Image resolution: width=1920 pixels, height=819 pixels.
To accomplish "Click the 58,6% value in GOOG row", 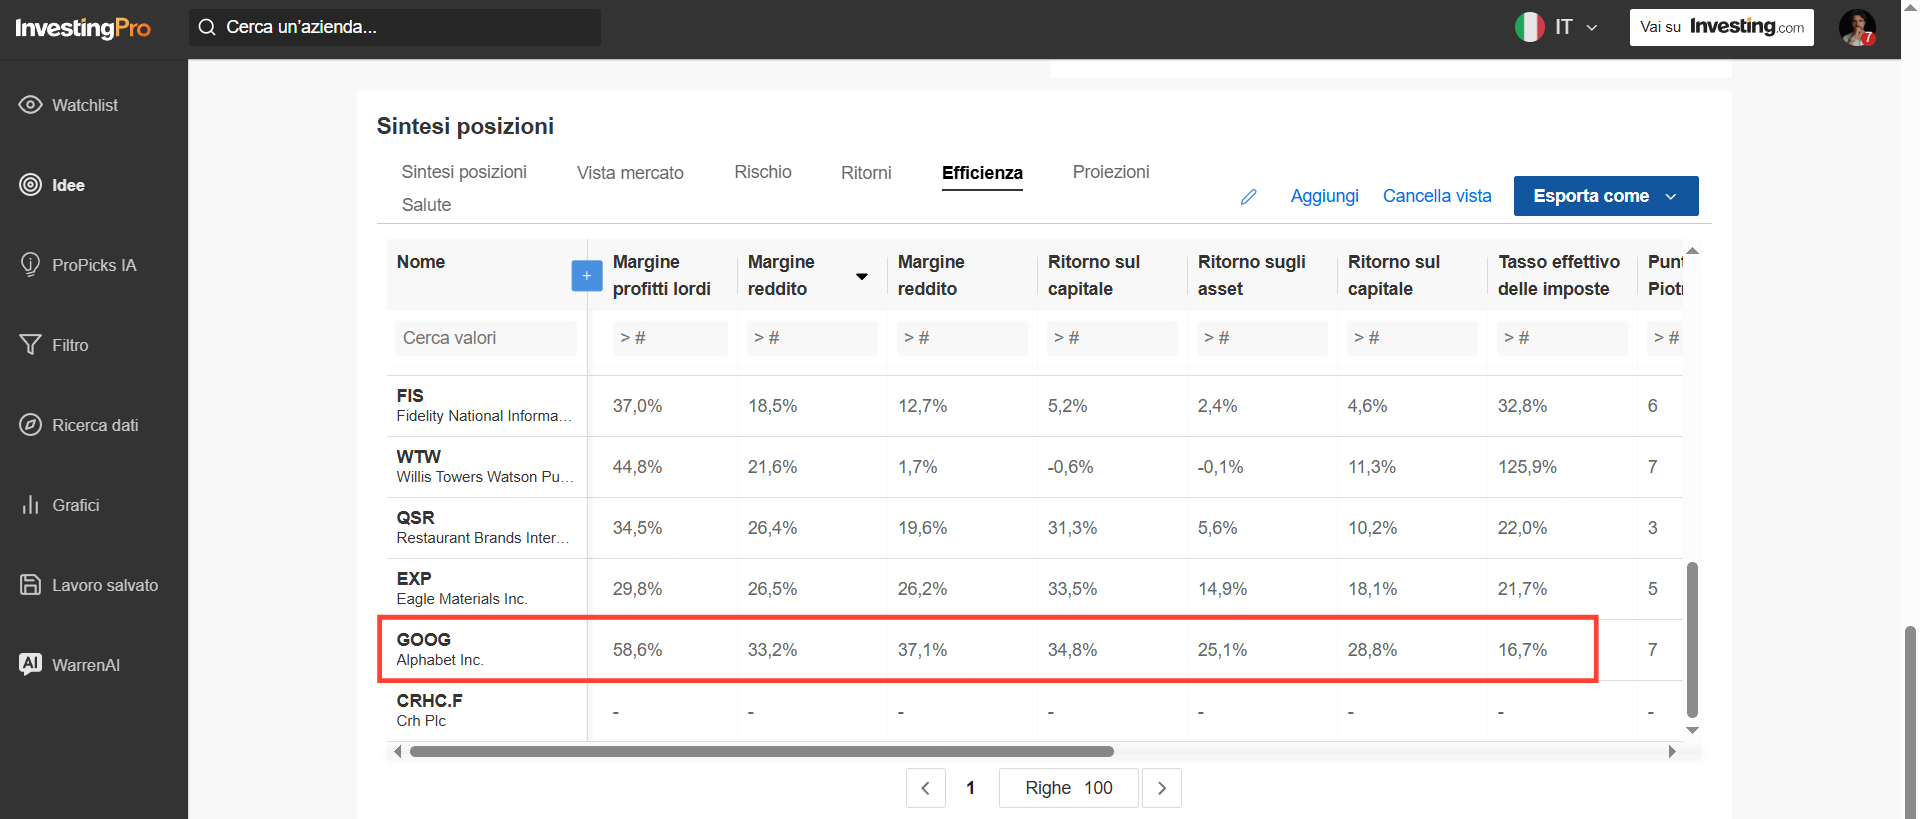I will [x=637, y=650].
